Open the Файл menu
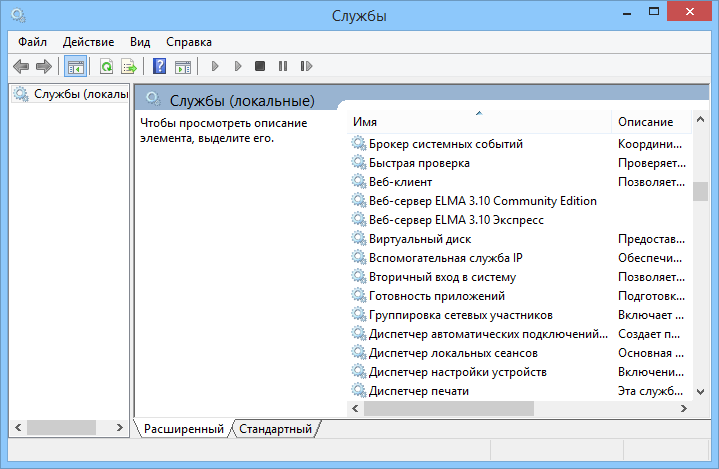Viewport: 719px width, 469px height. click(32, 42)
